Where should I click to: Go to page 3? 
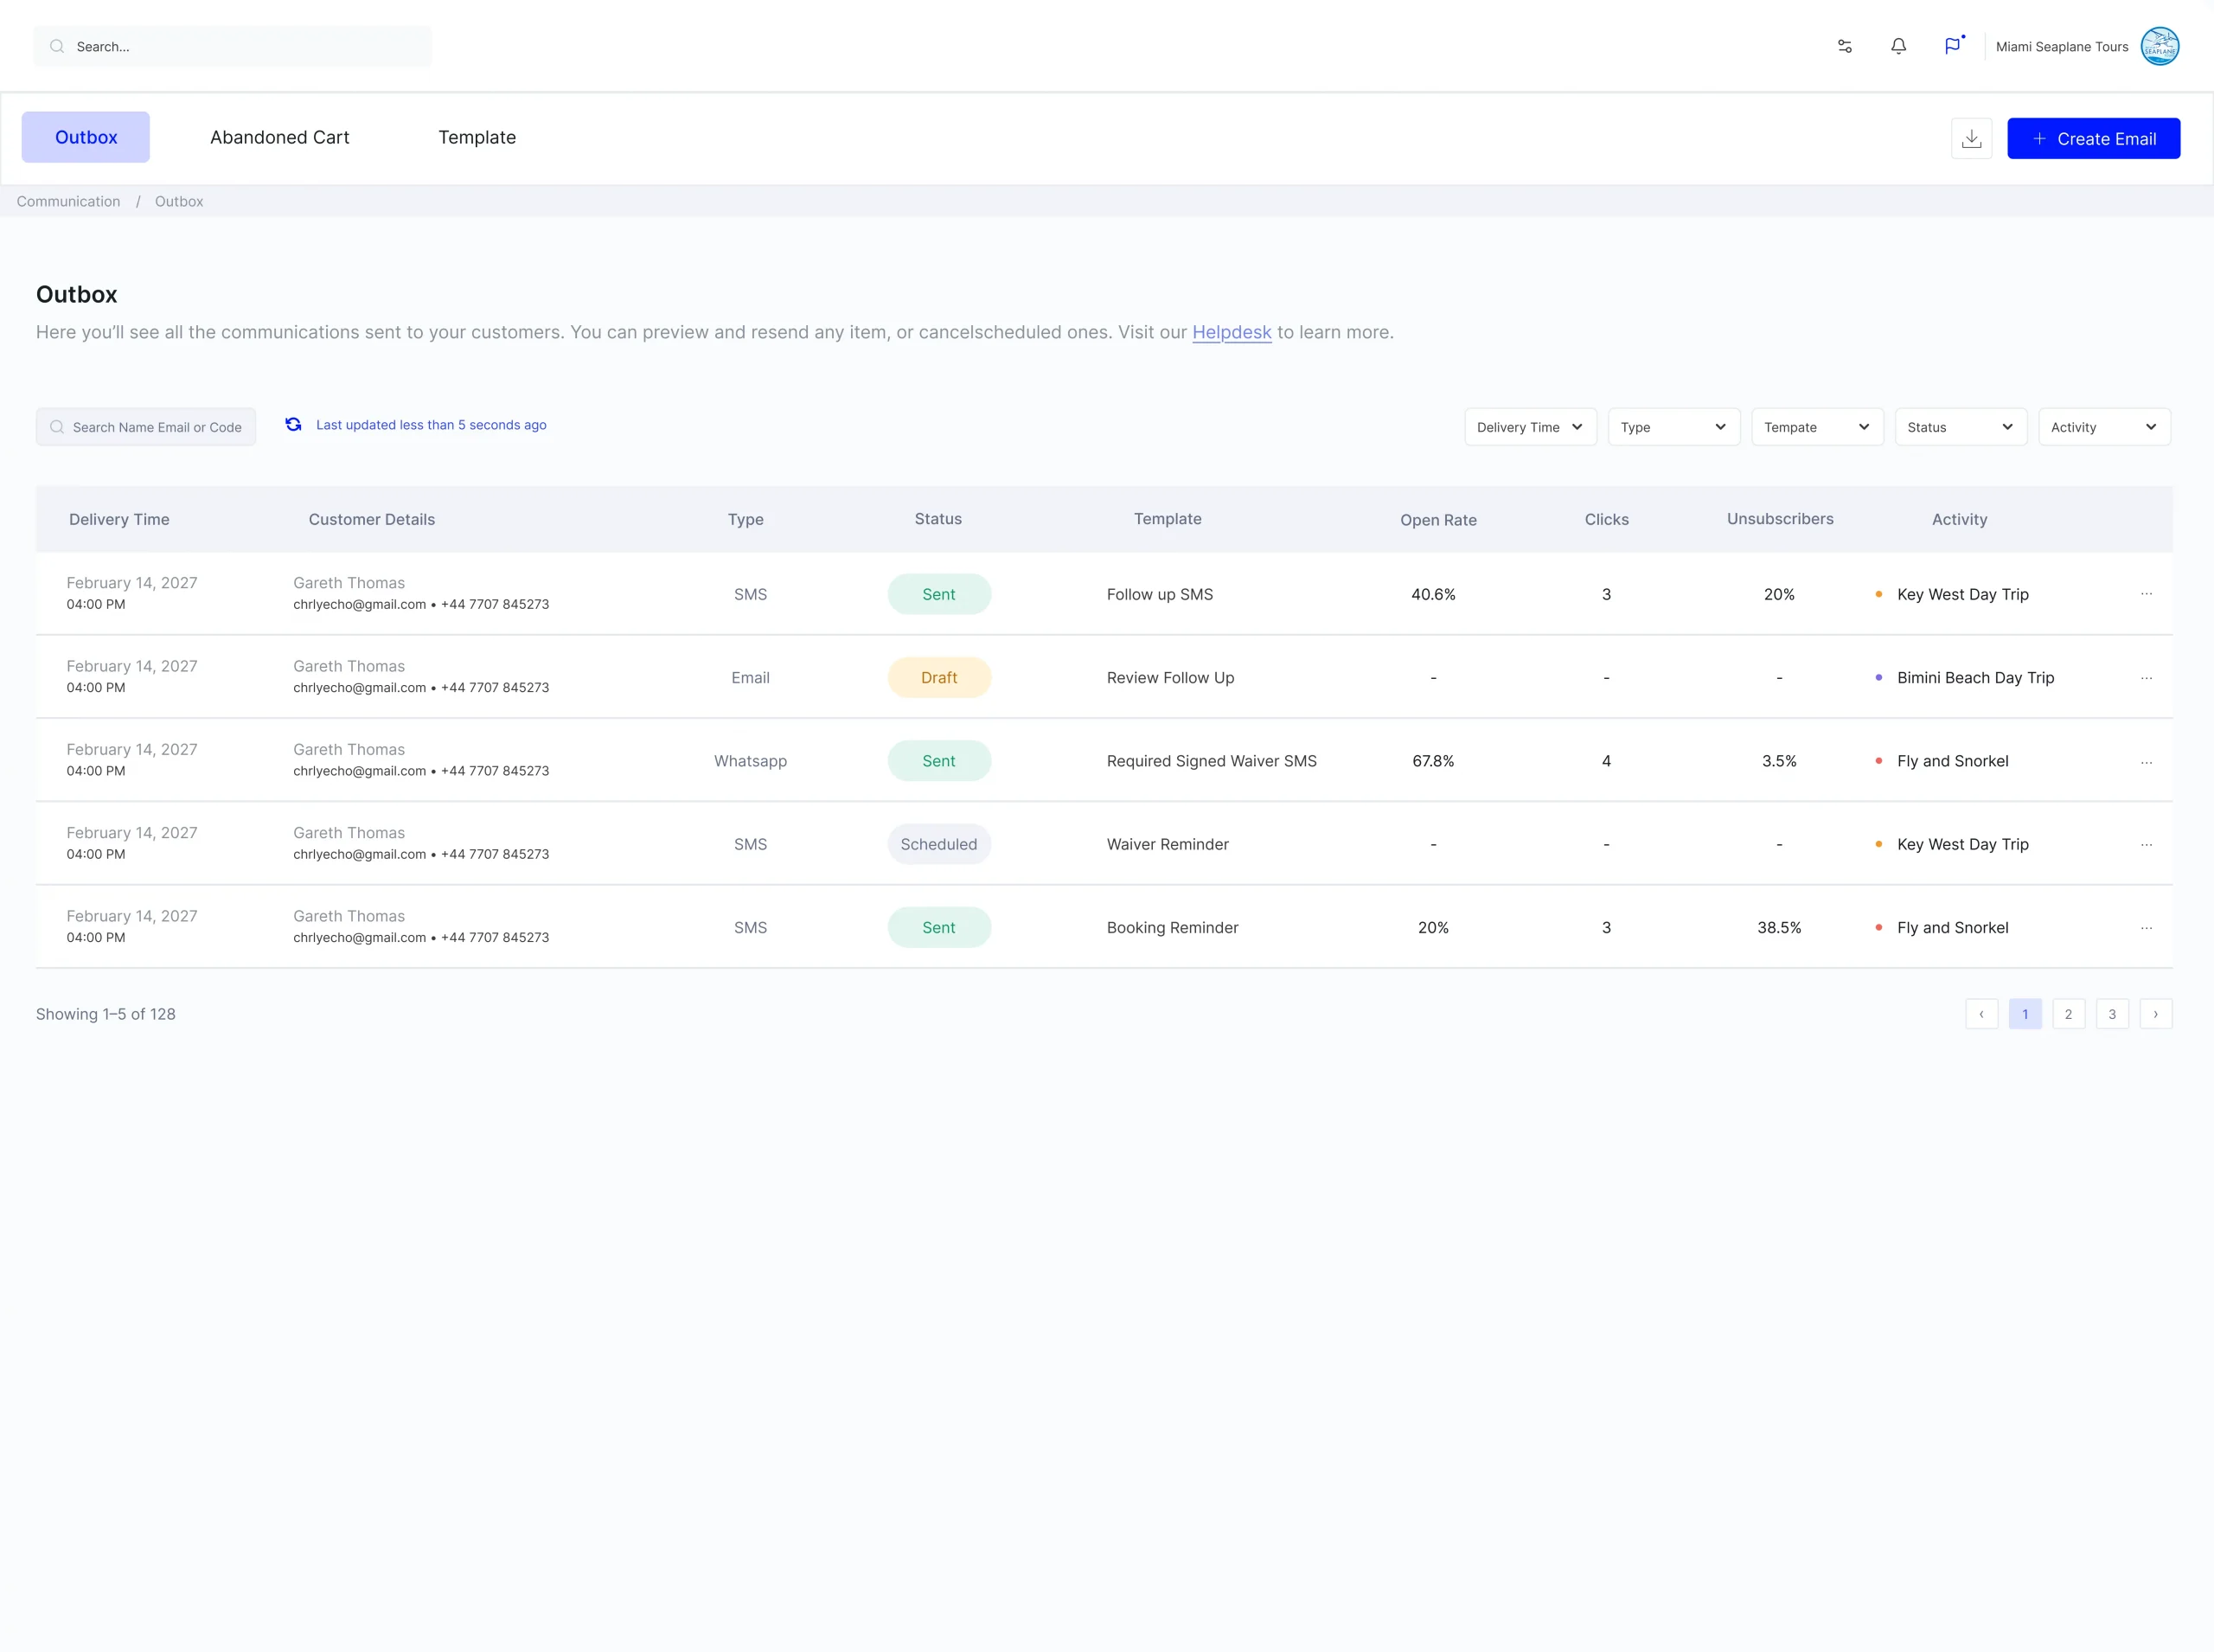tap(2112, 1014)
